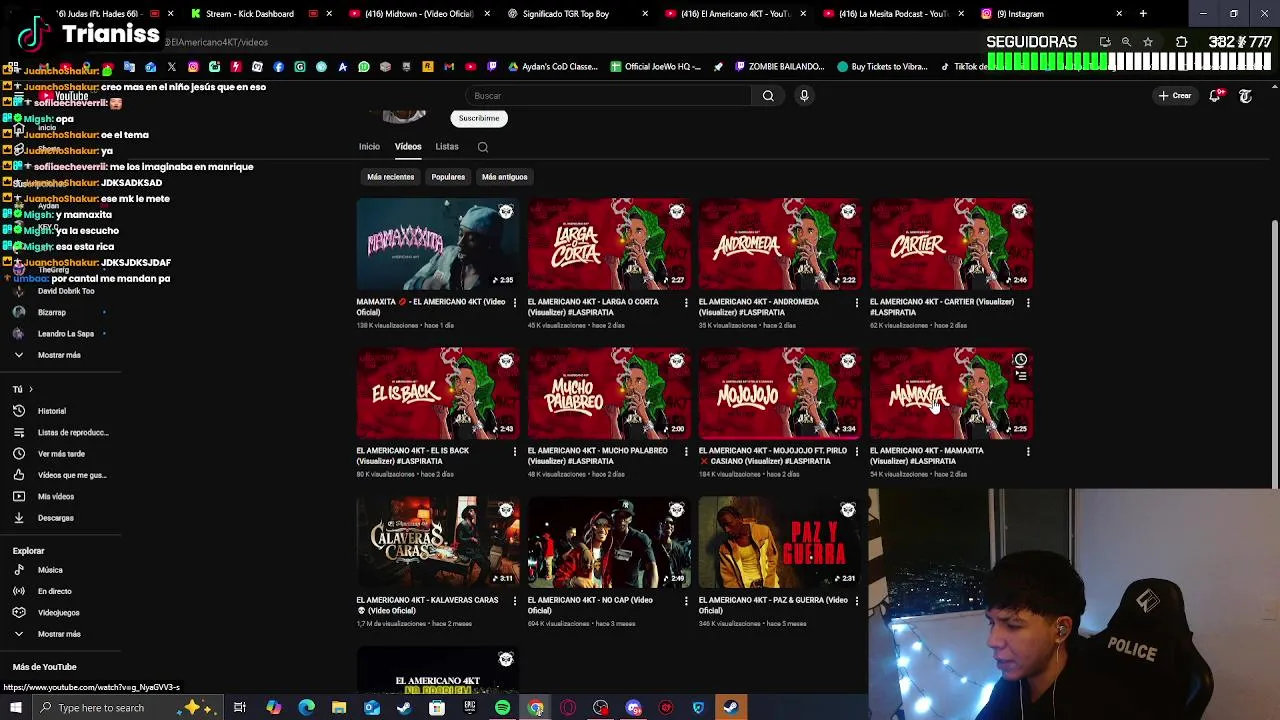Open Spotify from the taskbar
This screenshot has width=1280, height=720.
[503, 708]
